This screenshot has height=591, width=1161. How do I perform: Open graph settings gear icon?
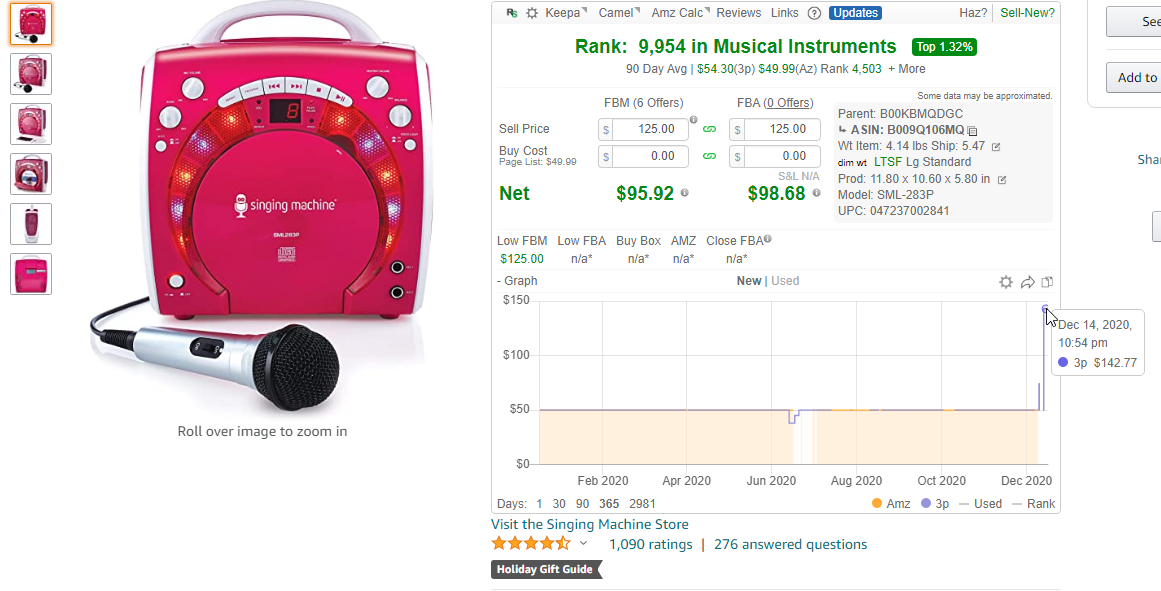coord(1006,281)
